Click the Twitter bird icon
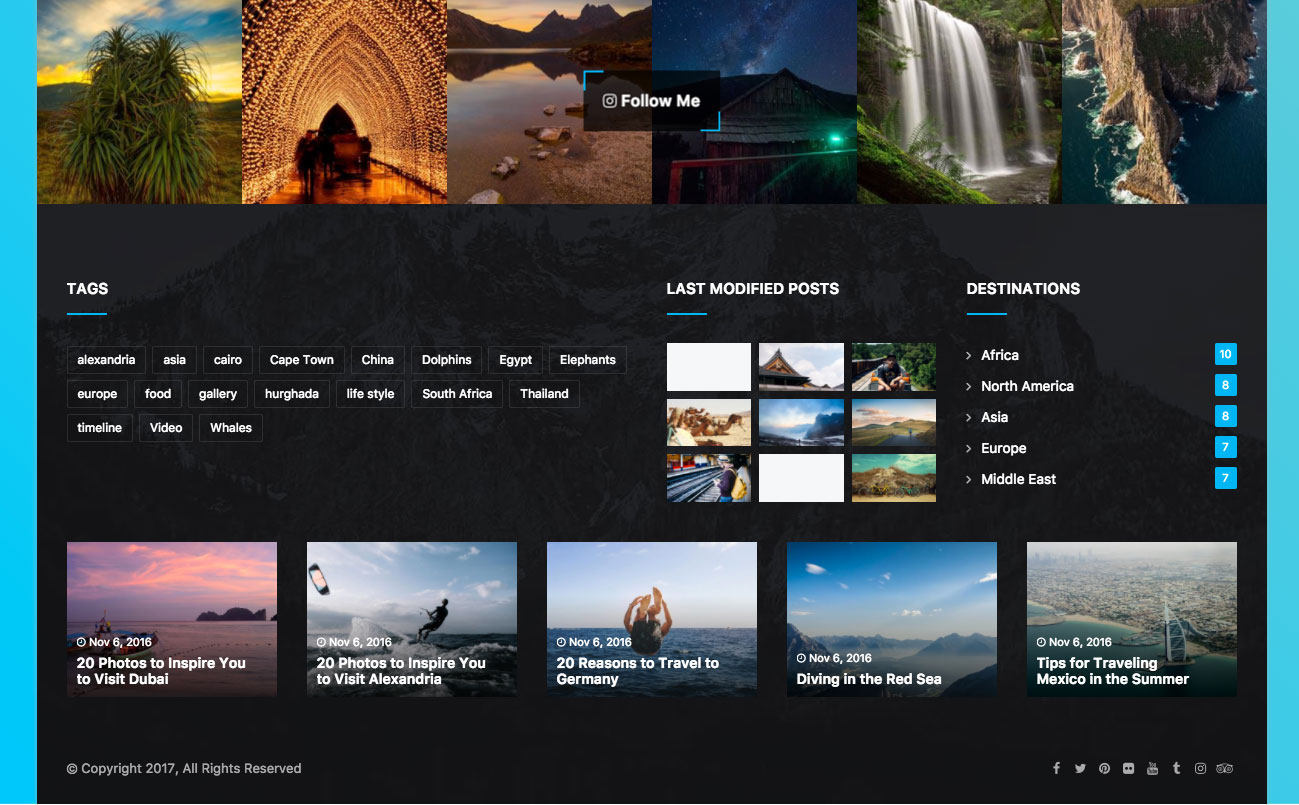Screen dimensions: 1299x805 coord(1080,769)
